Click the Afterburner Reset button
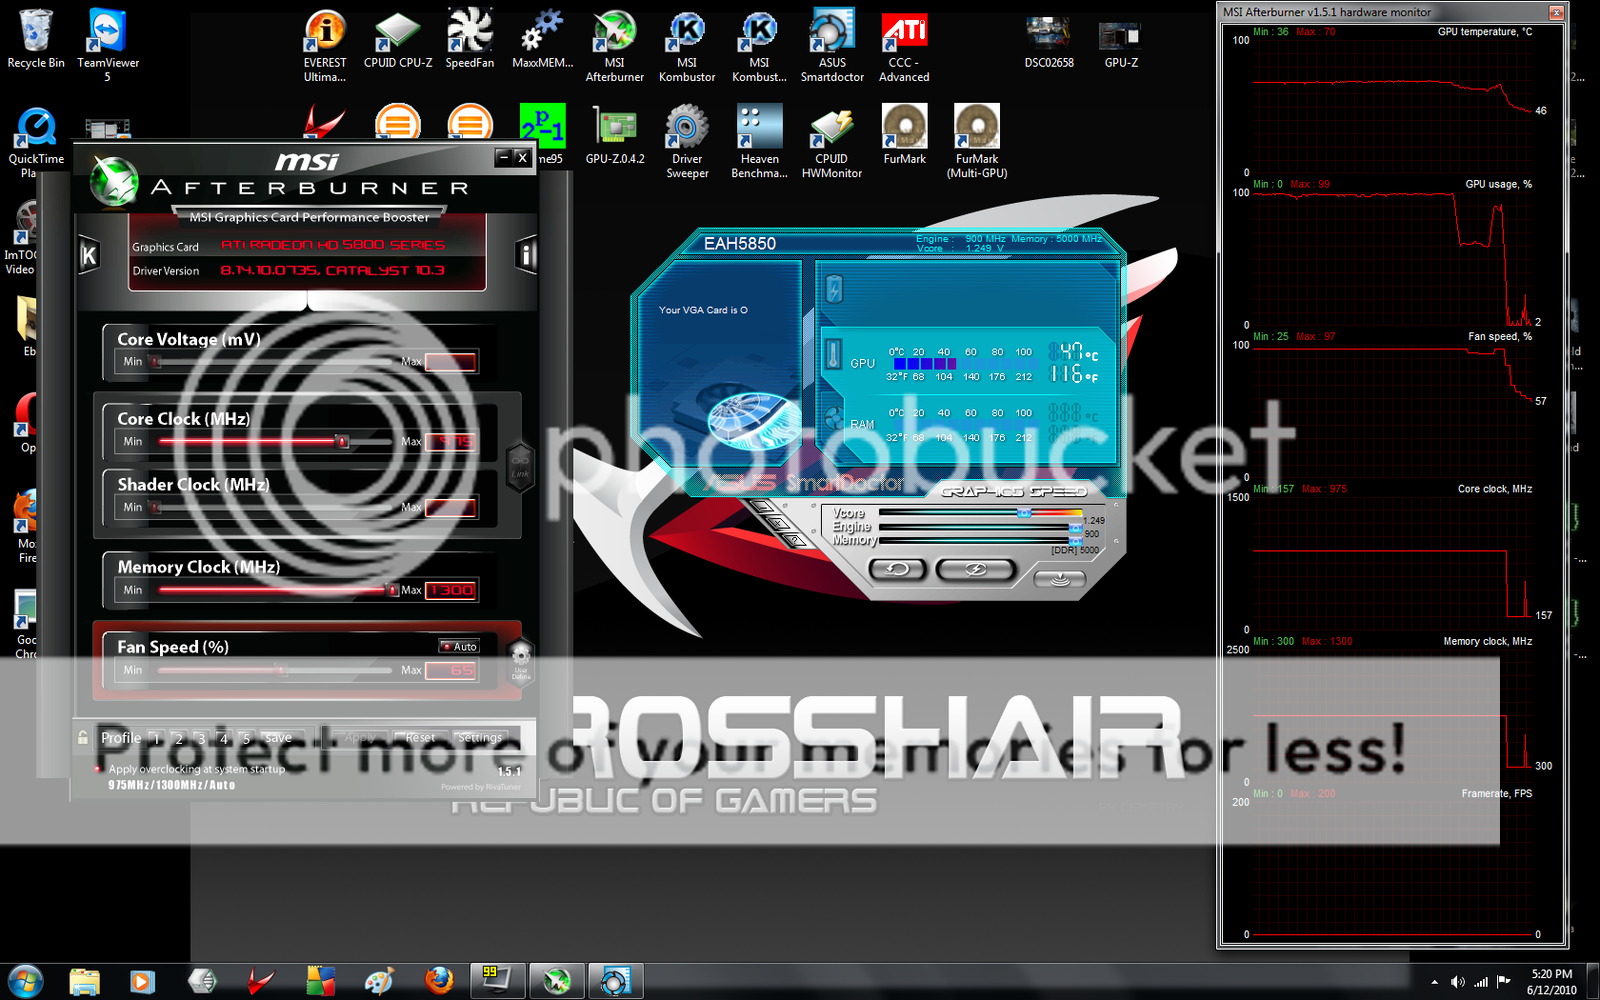Viewport: 1600px width, 1000px height. point(420,738)
